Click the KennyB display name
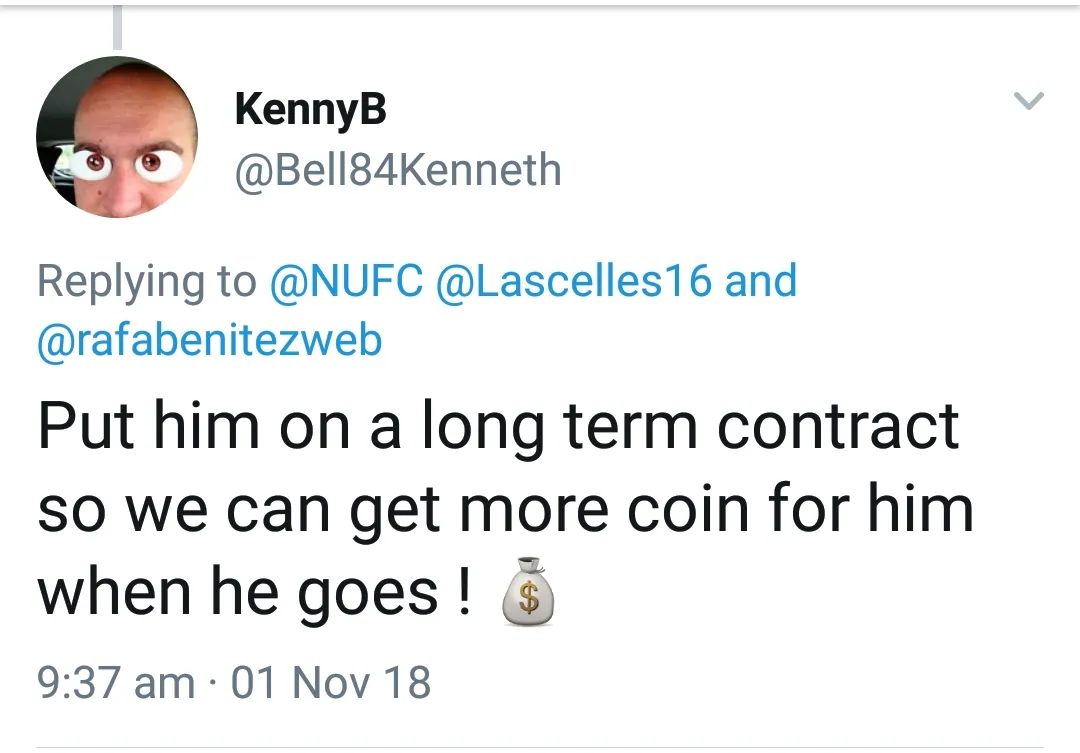1080x753 pixels. (310, 109)
